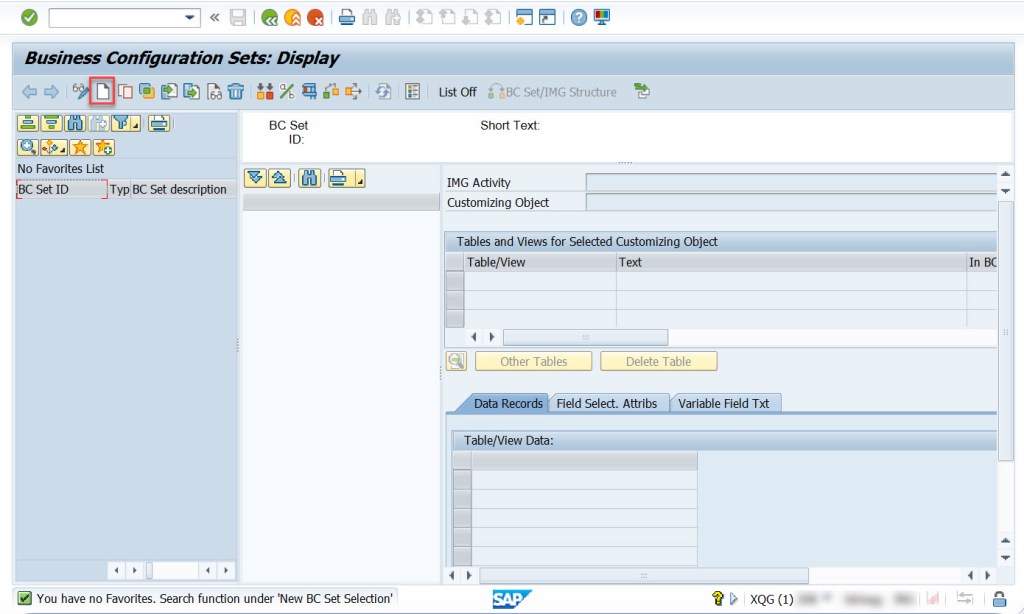Click the Save icon in system toolbar

point(236,16)
